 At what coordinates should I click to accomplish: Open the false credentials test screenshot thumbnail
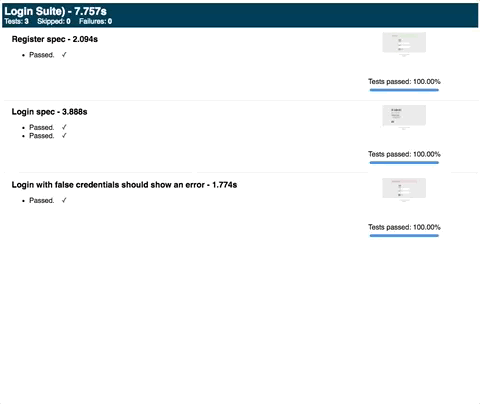click(x=404, y=190)
